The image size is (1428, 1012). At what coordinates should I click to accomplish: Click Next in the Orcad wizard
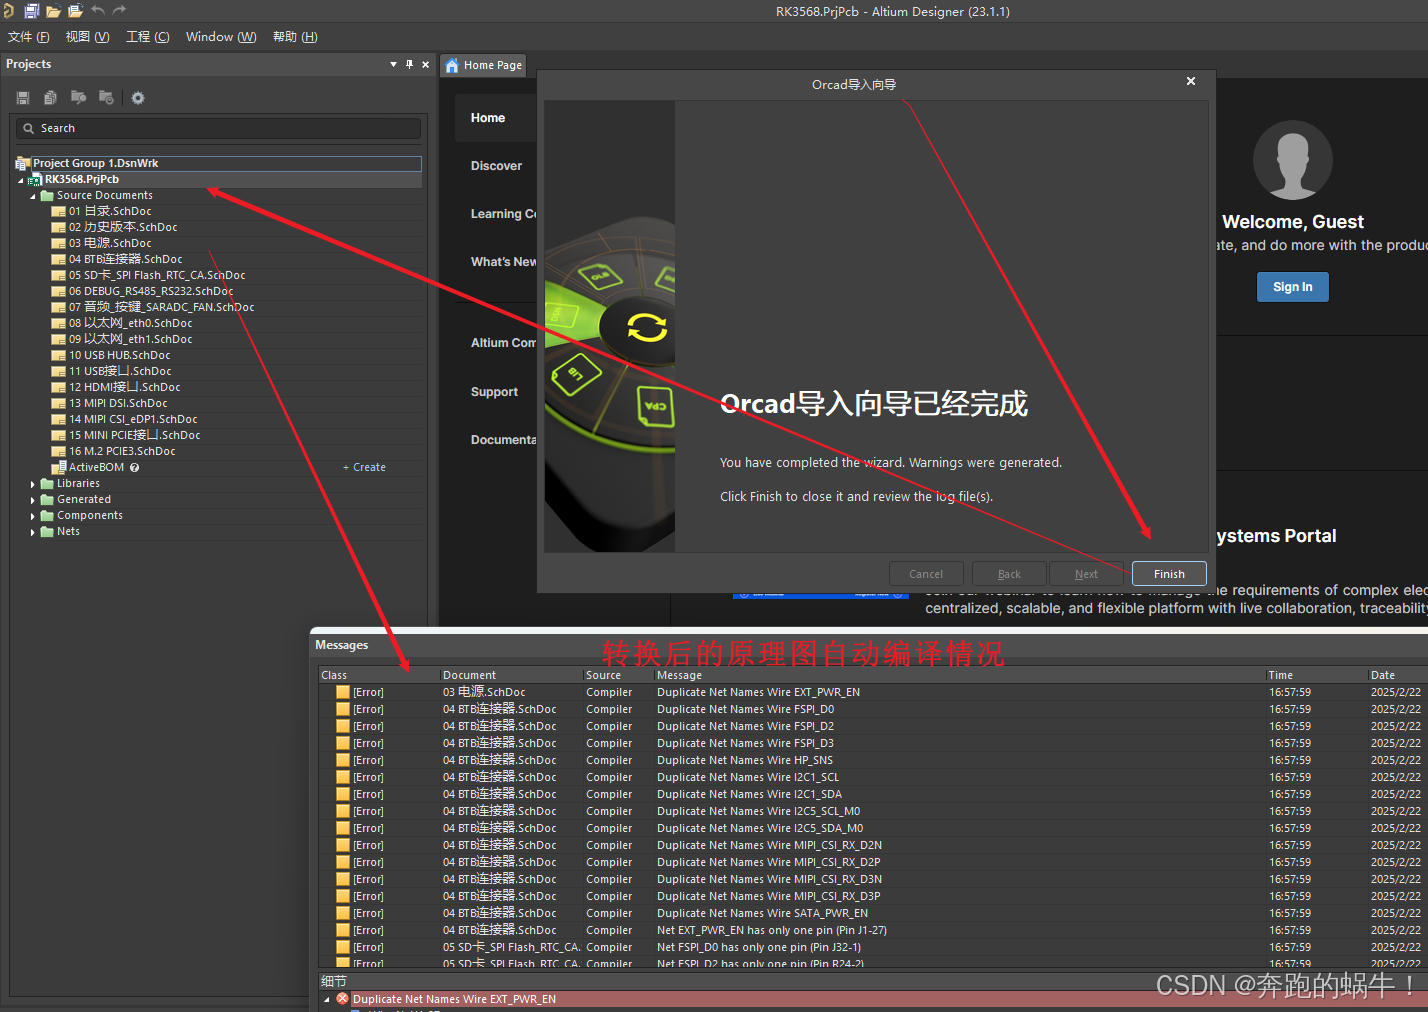click(1086, 574)
